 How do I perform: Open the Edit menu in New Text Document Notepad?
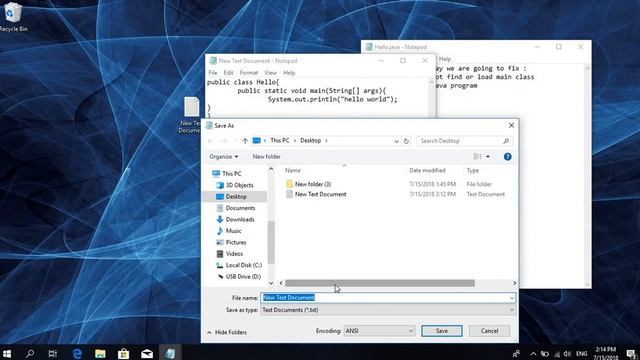tap(229, 73)
